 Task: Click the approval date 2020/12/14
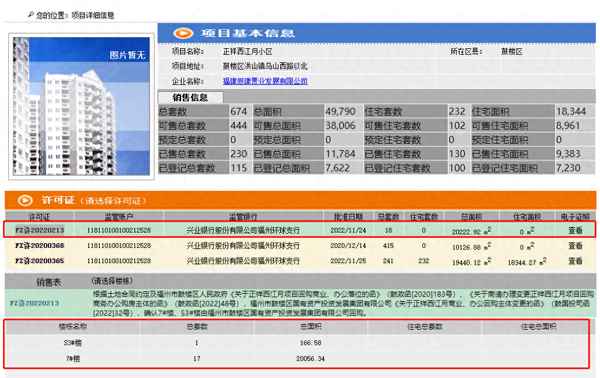[x=348, y=246]
